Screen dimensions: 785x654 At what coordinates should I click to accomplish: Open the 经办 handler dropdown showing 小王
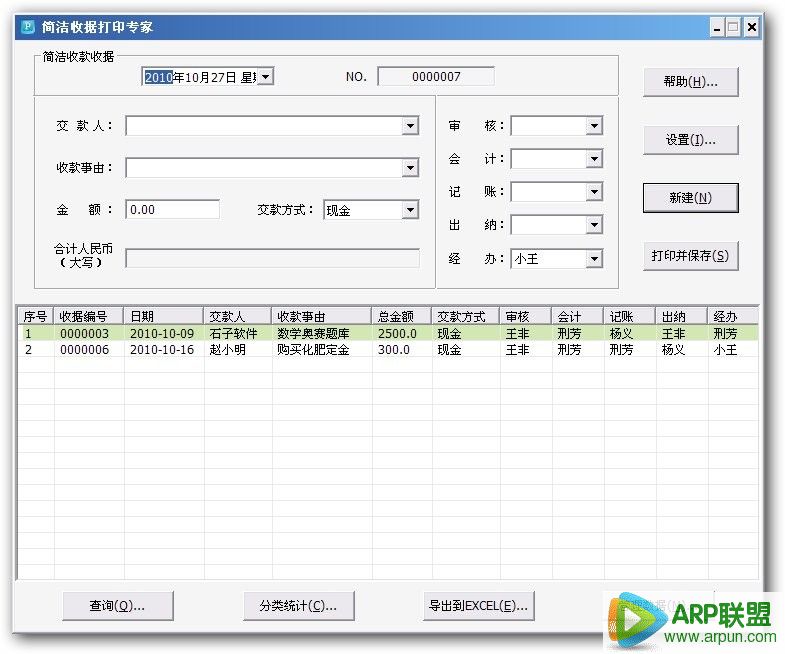[x=594, y=259]
